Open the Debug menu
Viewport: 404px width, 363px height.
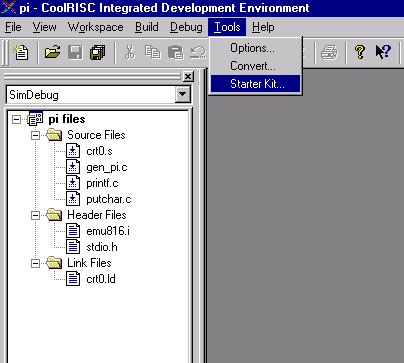coord(186,27)
